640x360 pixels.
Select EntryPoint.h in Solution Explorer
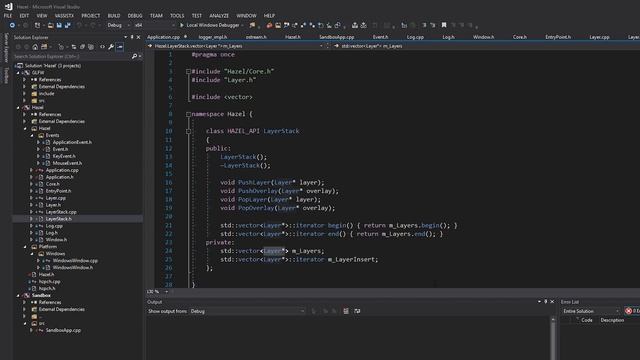[58, 191]
